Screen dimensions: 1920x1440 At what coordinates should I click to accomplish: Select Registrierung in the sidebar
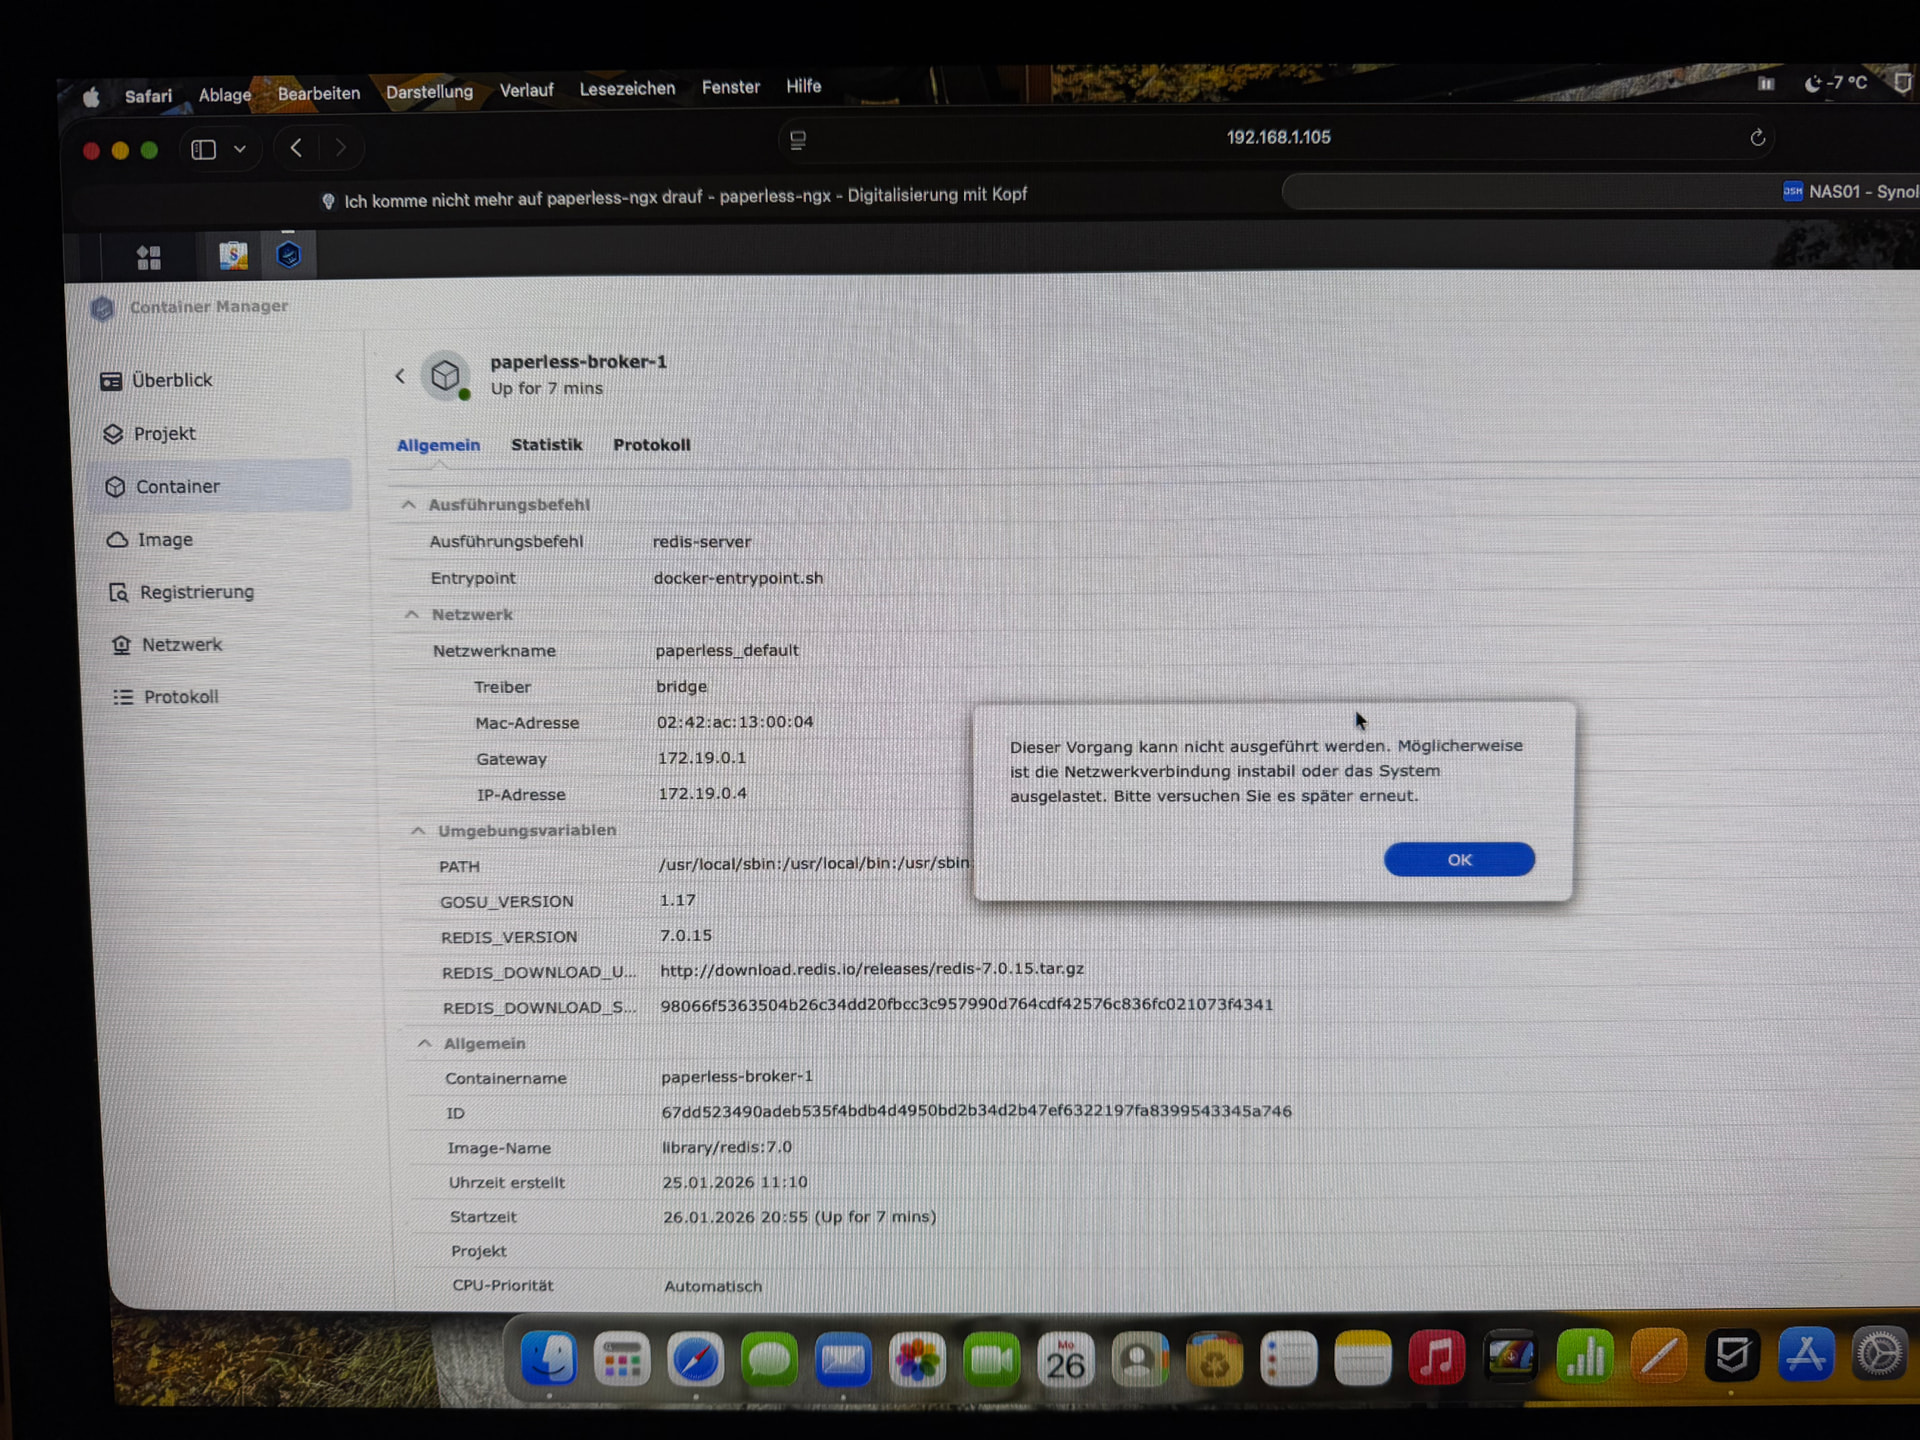tap(196, 592)
